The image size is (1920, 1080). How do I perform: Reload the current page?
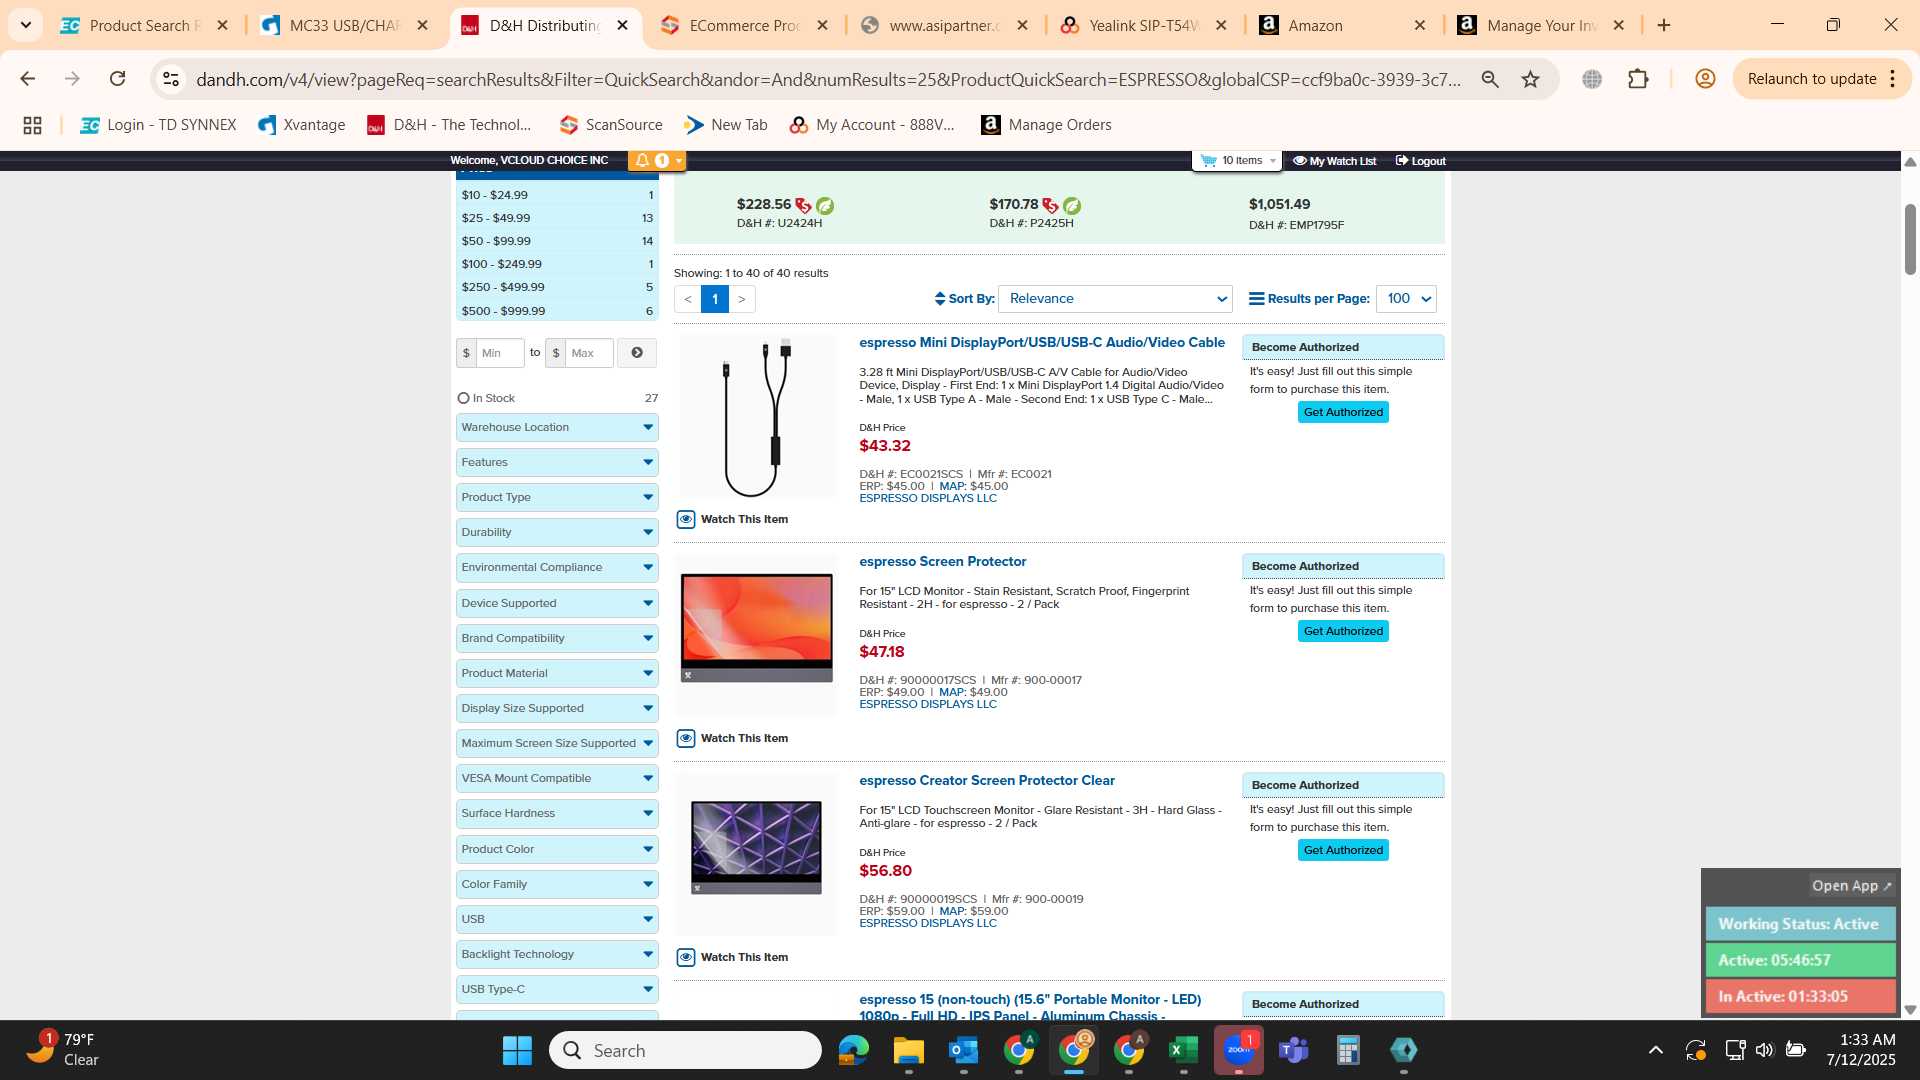[118, 79]
